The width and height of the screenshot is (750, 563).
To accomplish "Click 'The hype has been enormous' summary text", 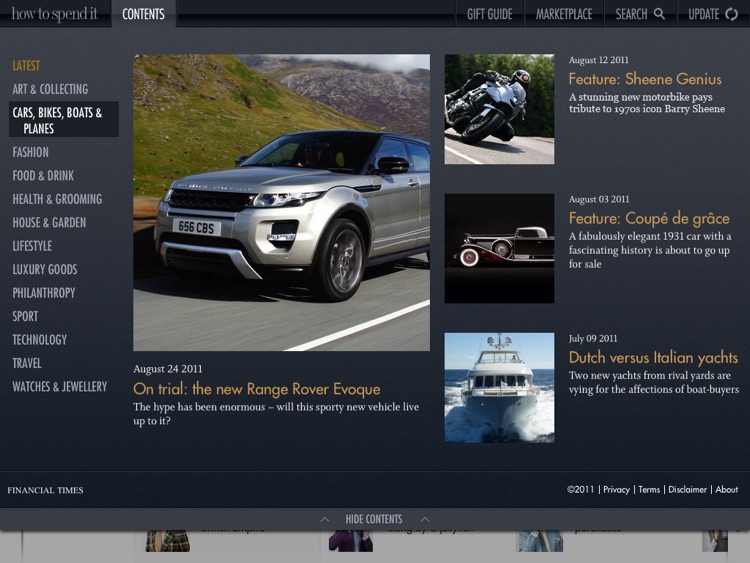I will 276,414.
